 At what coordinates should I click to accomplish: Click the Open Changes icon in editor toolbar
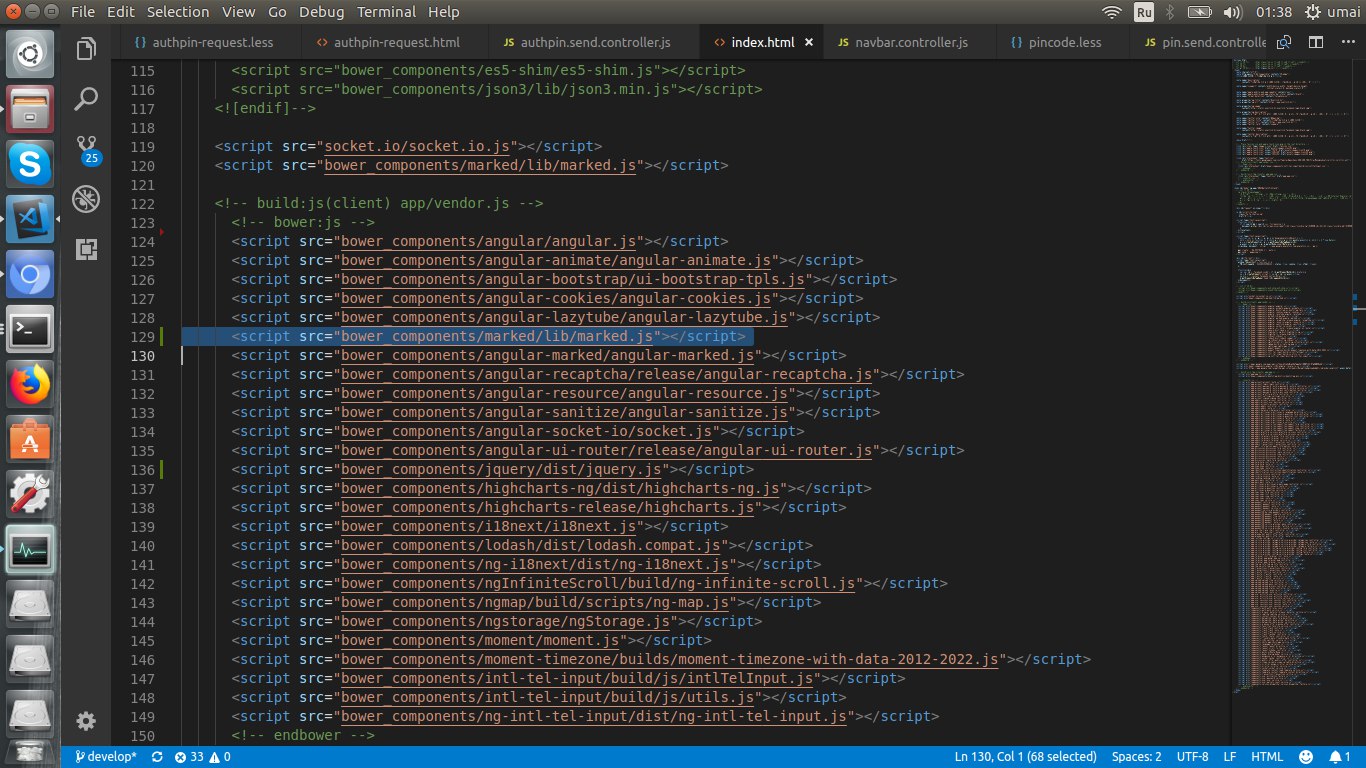pos(1284,43)
